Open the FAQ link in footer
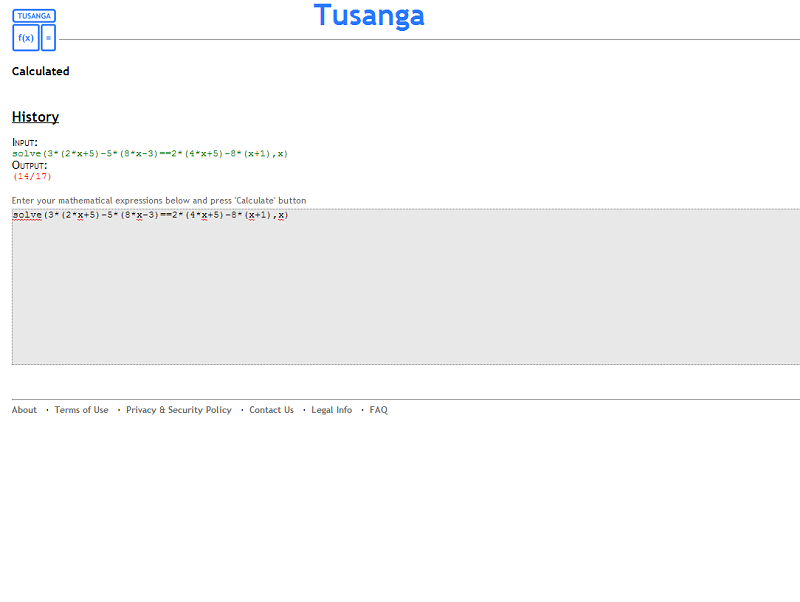 point(378,410)
